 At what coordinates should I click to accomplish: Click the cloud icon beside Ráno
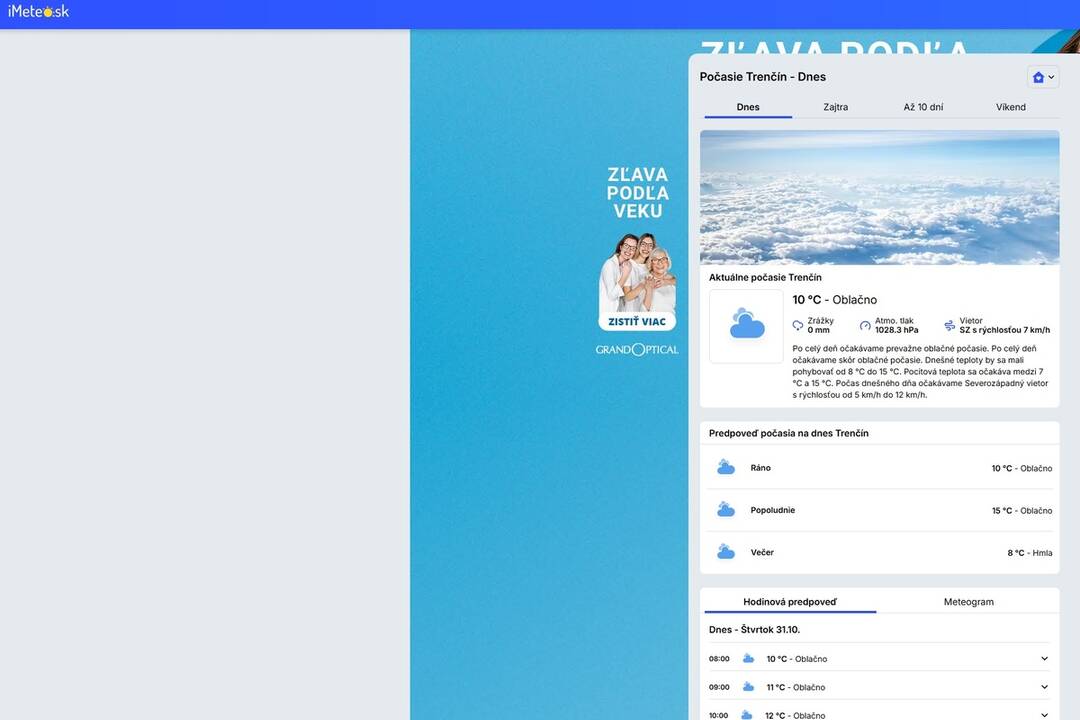726,468
